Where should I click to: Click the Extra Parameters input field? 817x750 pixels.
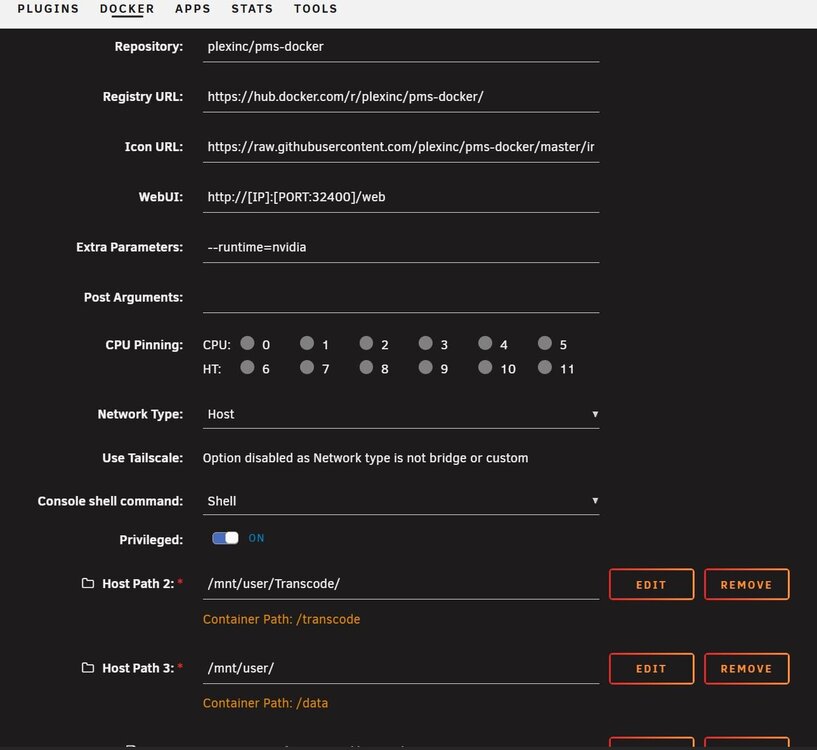[x=401, y=248]
